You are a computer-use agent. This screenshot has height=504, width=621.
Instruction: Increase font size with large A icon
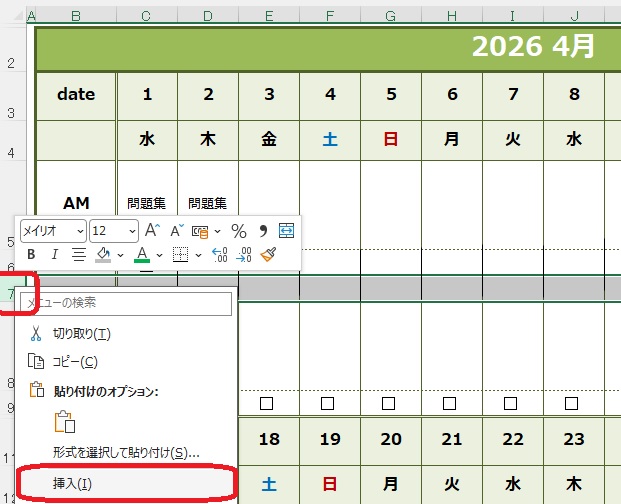[x=150, y=231]
